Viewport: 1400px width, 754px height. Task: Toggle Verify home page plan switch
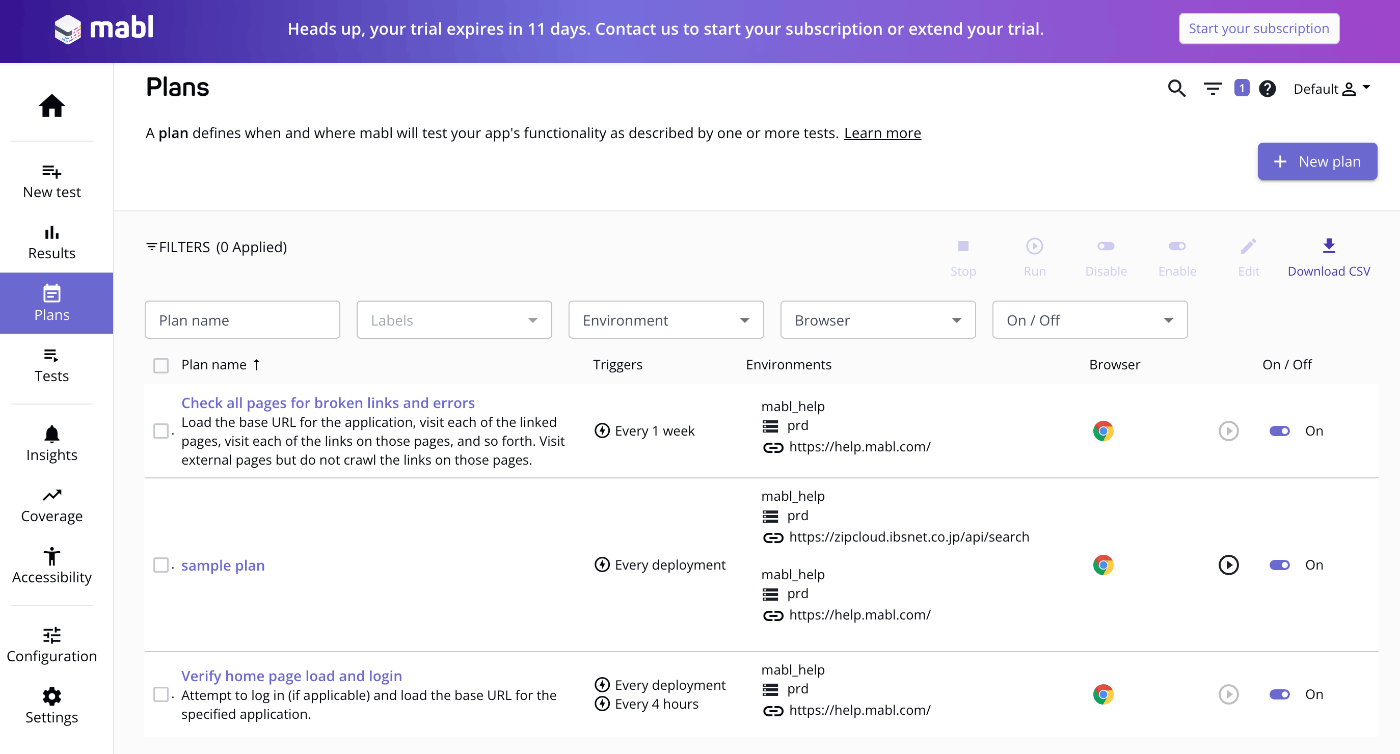(1280, 694)
